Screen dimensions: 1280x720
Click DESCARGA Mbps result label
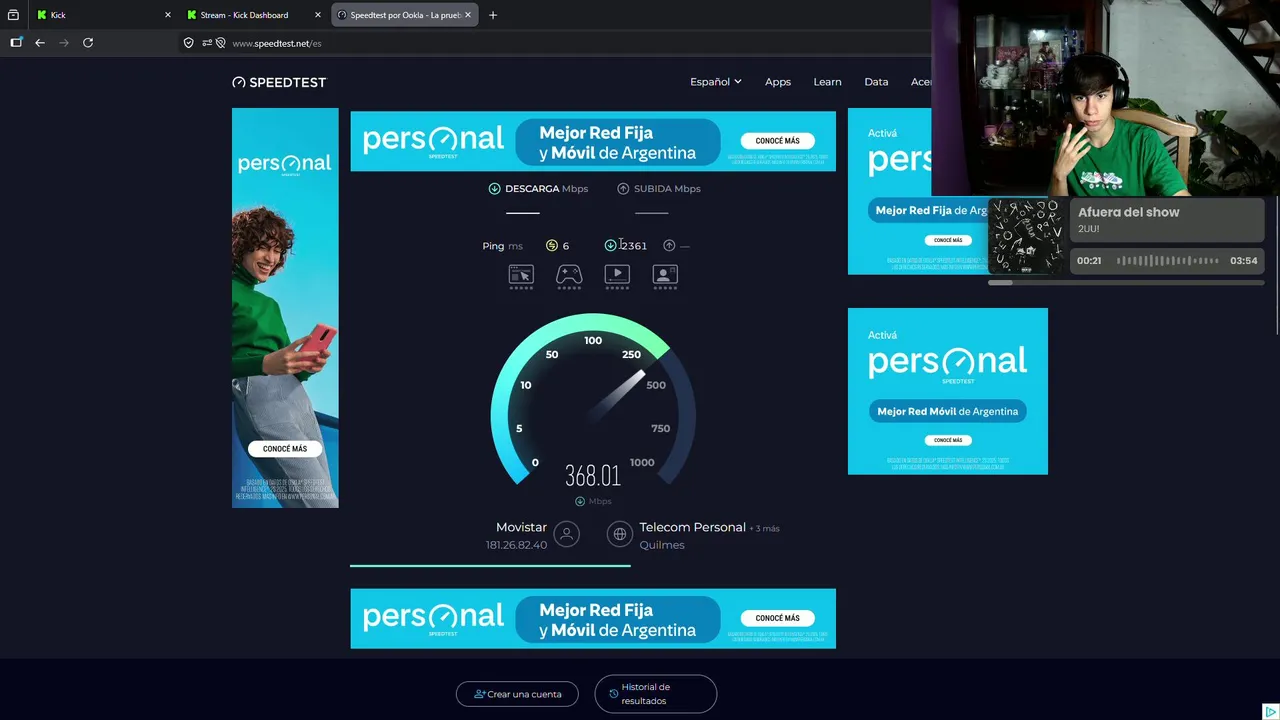pyautogui.click(x=538, y=188)
